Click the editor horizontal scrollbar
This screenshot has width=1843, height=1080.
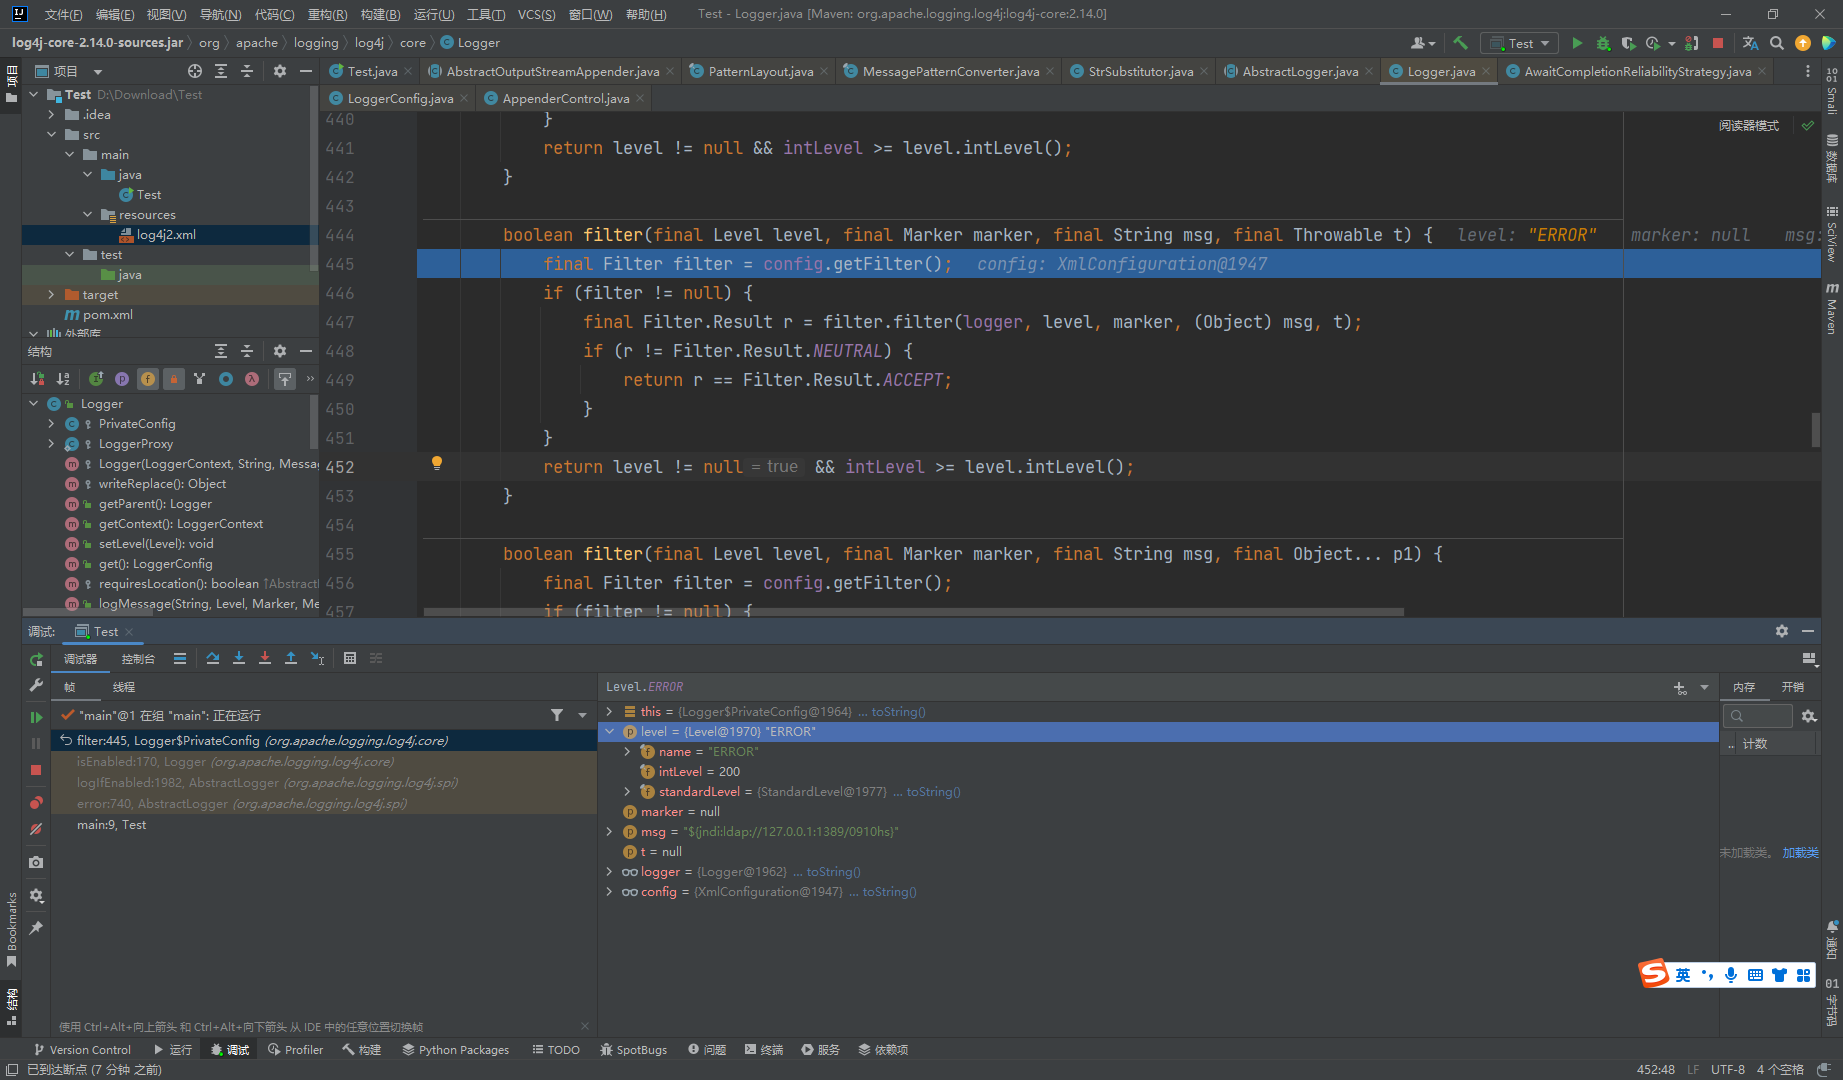(913, 611)
